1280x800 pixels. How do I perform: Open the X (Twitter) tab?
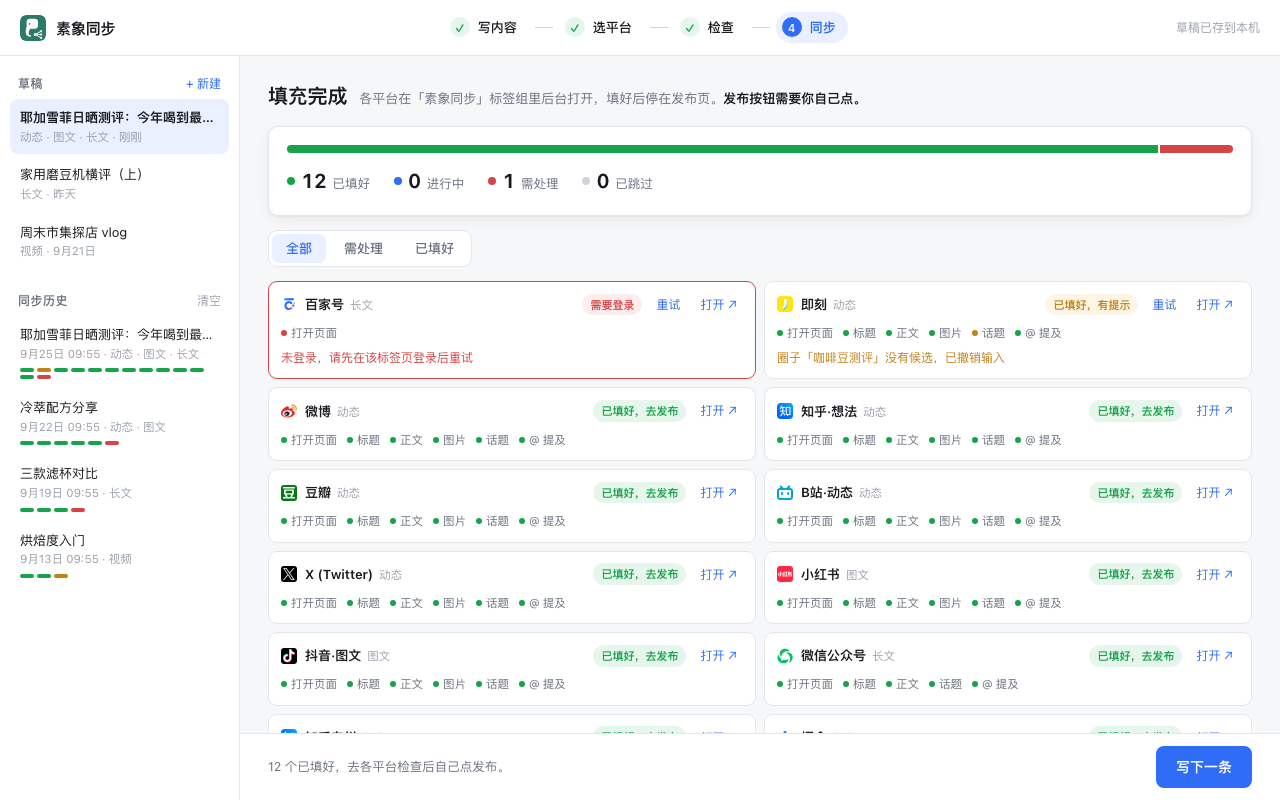(719, 574)
